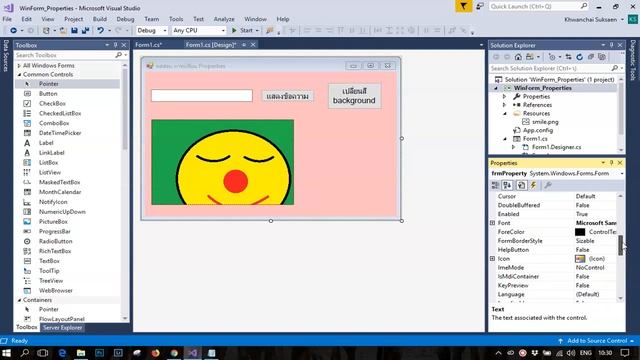
Task: Click the Save icon in toolbar
Action: [x=74, y=30]
